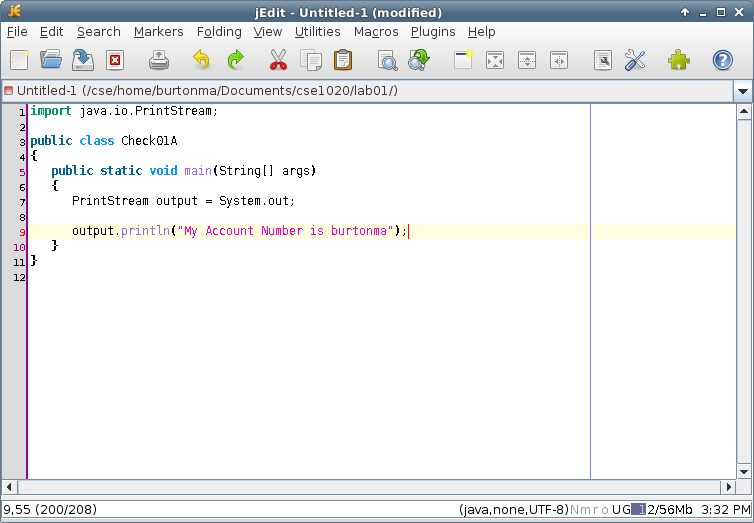Open the Search menu

(99, 32)
